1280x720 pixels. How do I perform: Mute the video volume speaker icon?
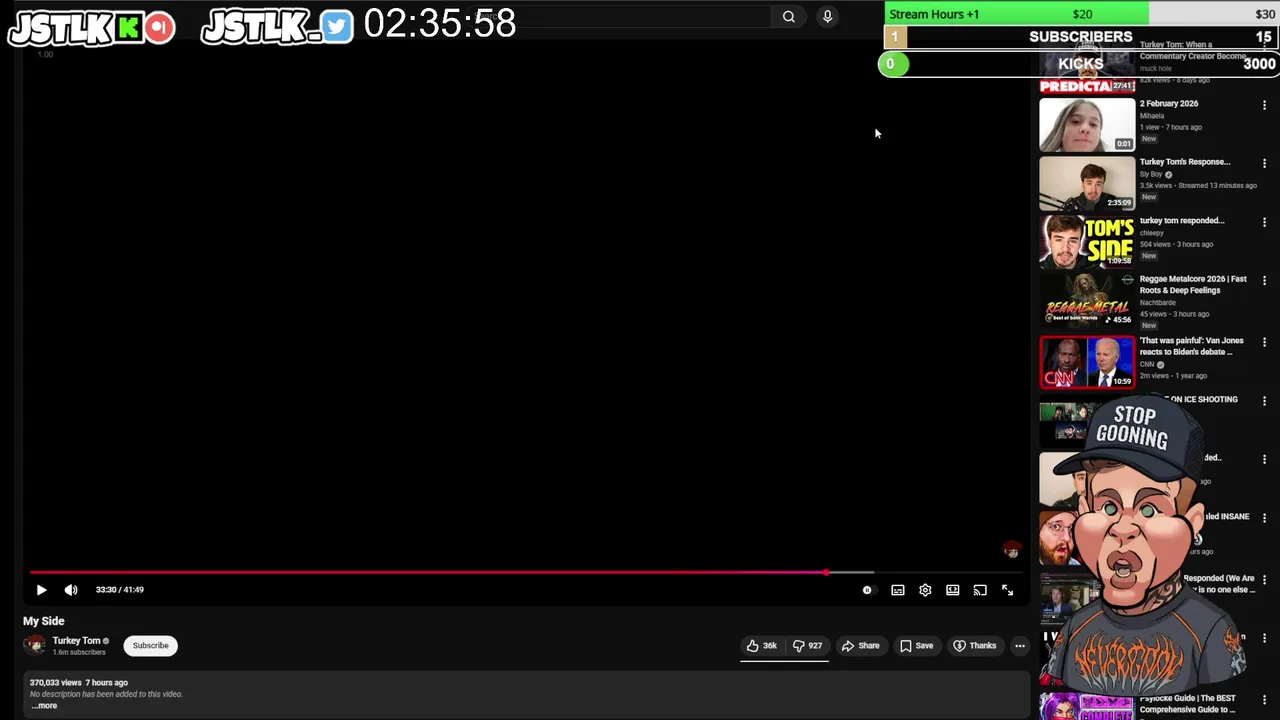click(71, 590)
